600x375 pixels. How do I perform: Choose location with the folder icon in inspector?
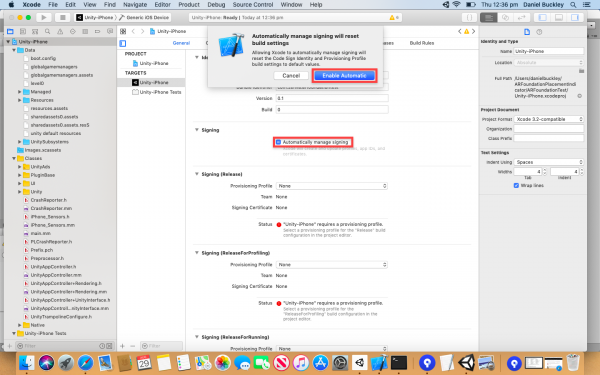pos(581,71)
